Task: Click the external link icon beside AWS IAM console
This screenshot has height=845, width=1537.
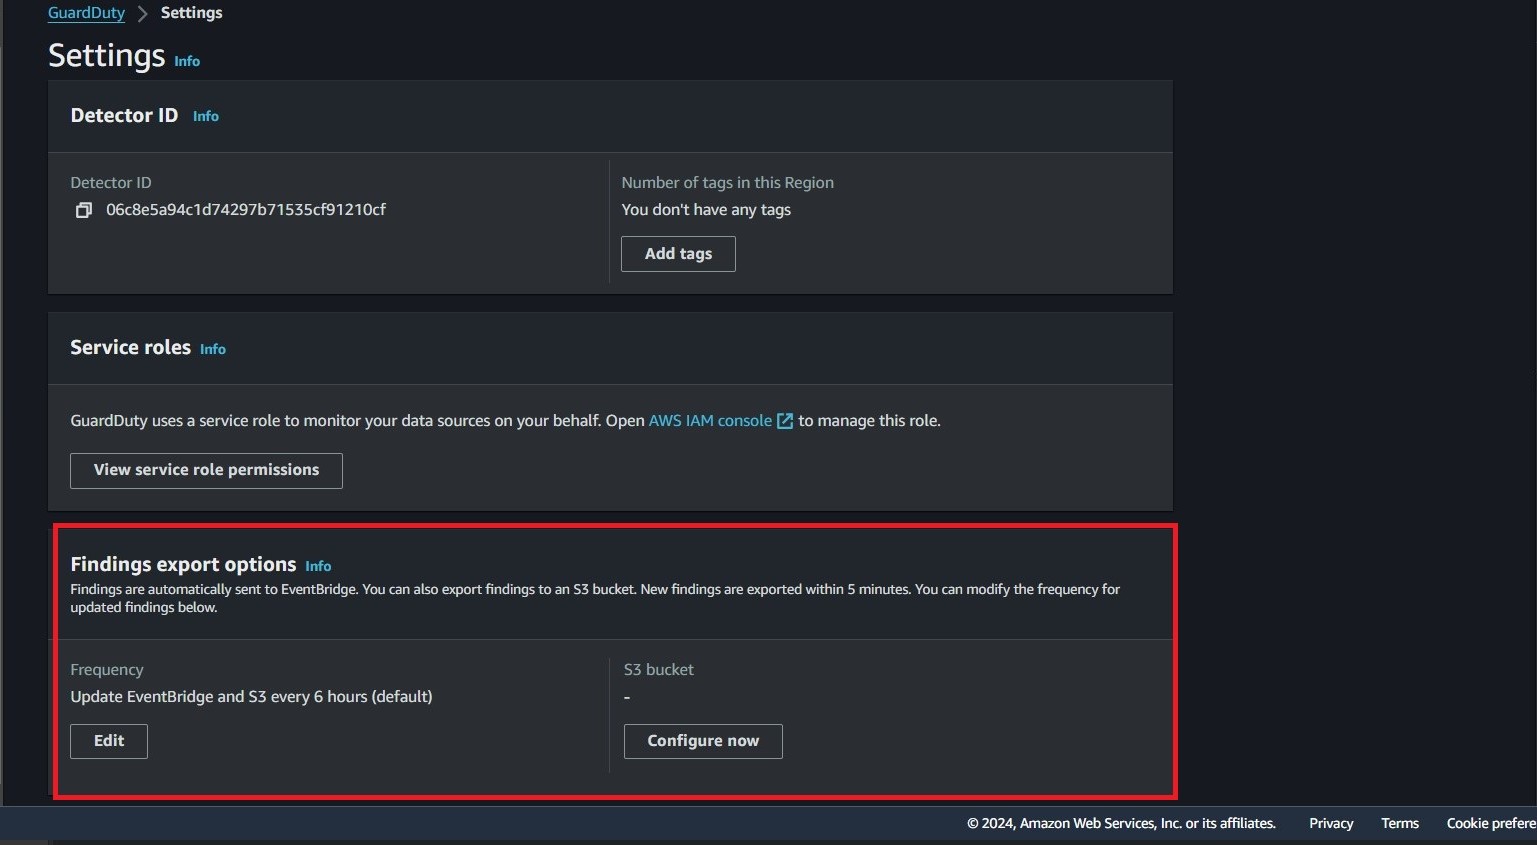Action: pyautogui.click(x=785, y=421)
